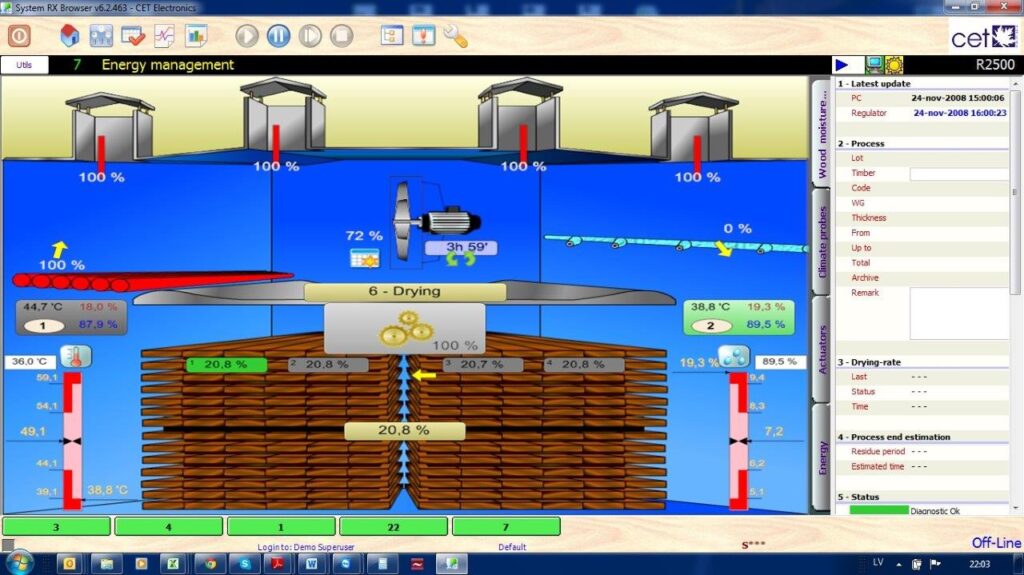Viewport: 1024px width, 575px height.
Task: Select green kiln button 7
Action: (505, 527)
